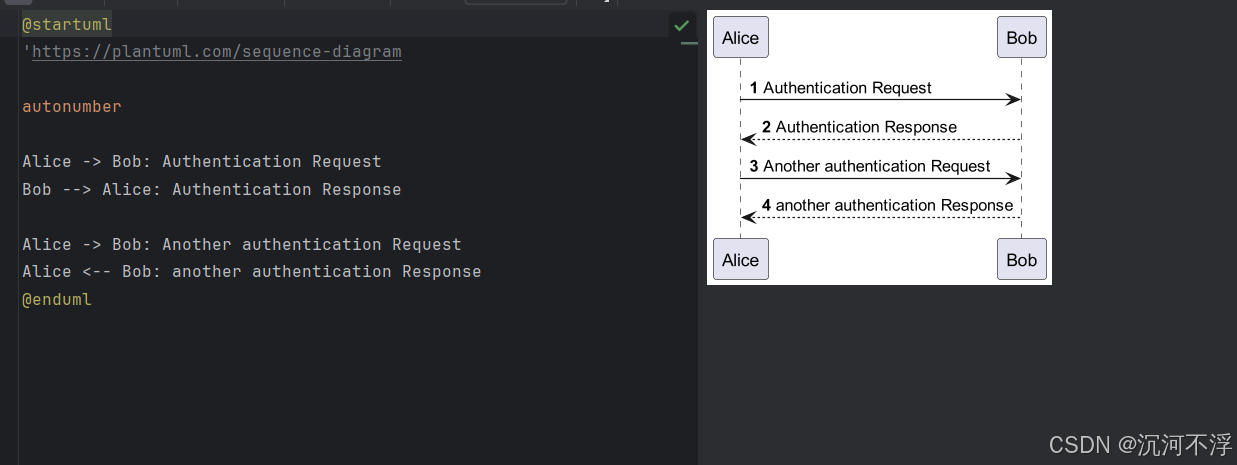
Task: Click the 'Alice -> Bob: Authentication Request' code line
Action: click(x=202, y=161)
